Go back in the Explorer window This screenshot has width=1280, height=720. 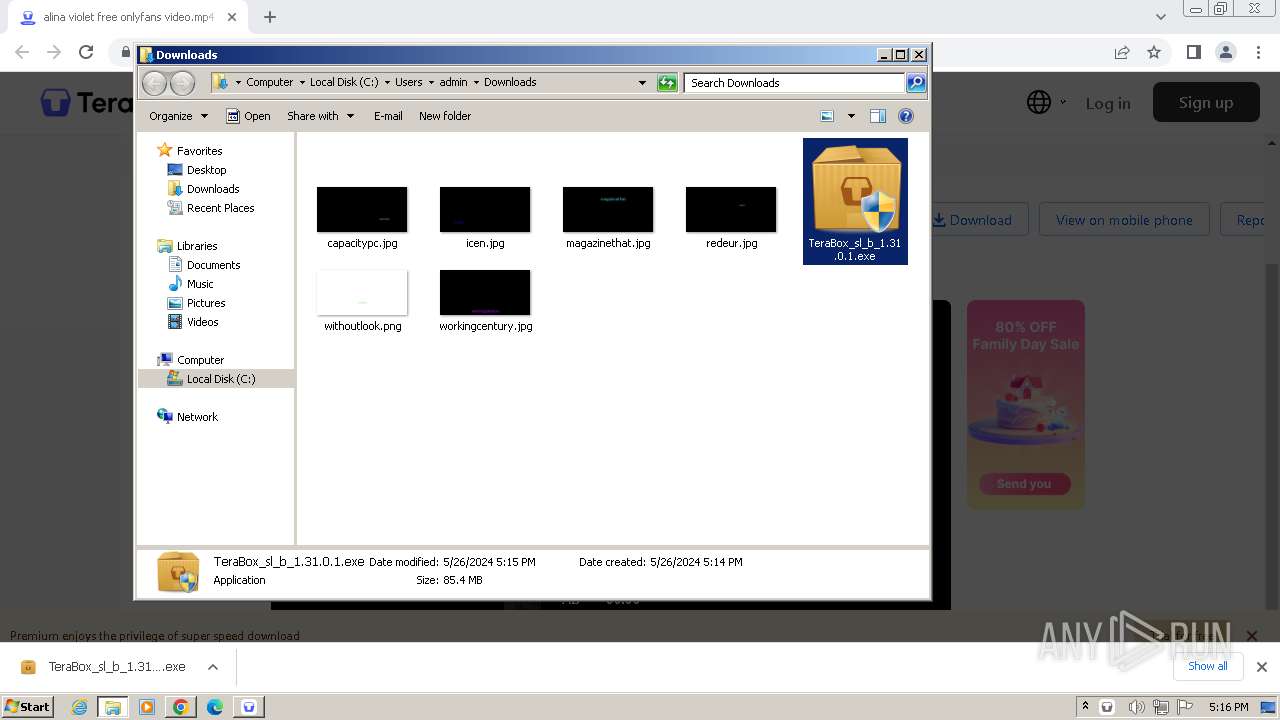[154, 83]
